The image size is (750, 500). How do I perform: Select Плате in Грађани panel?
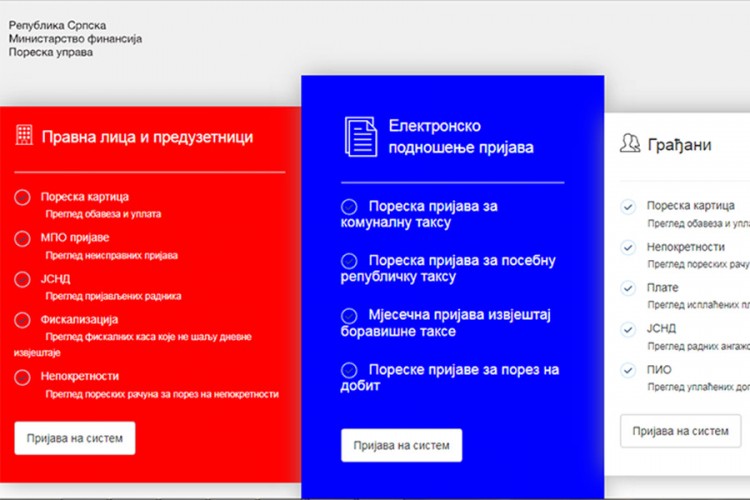click(x=662, y=288)
